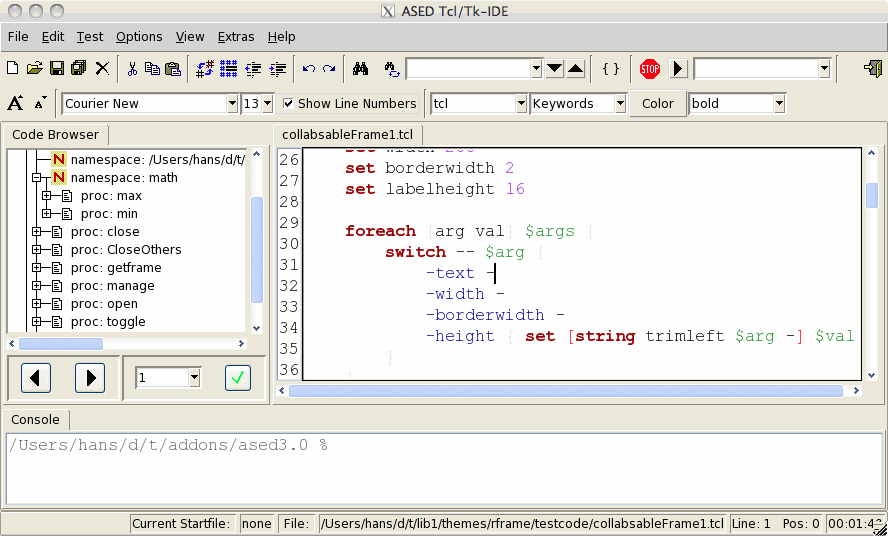Viewport: 888px width, 536px height.
Task: Open the Keywords category dropdown
Action: 620,104
